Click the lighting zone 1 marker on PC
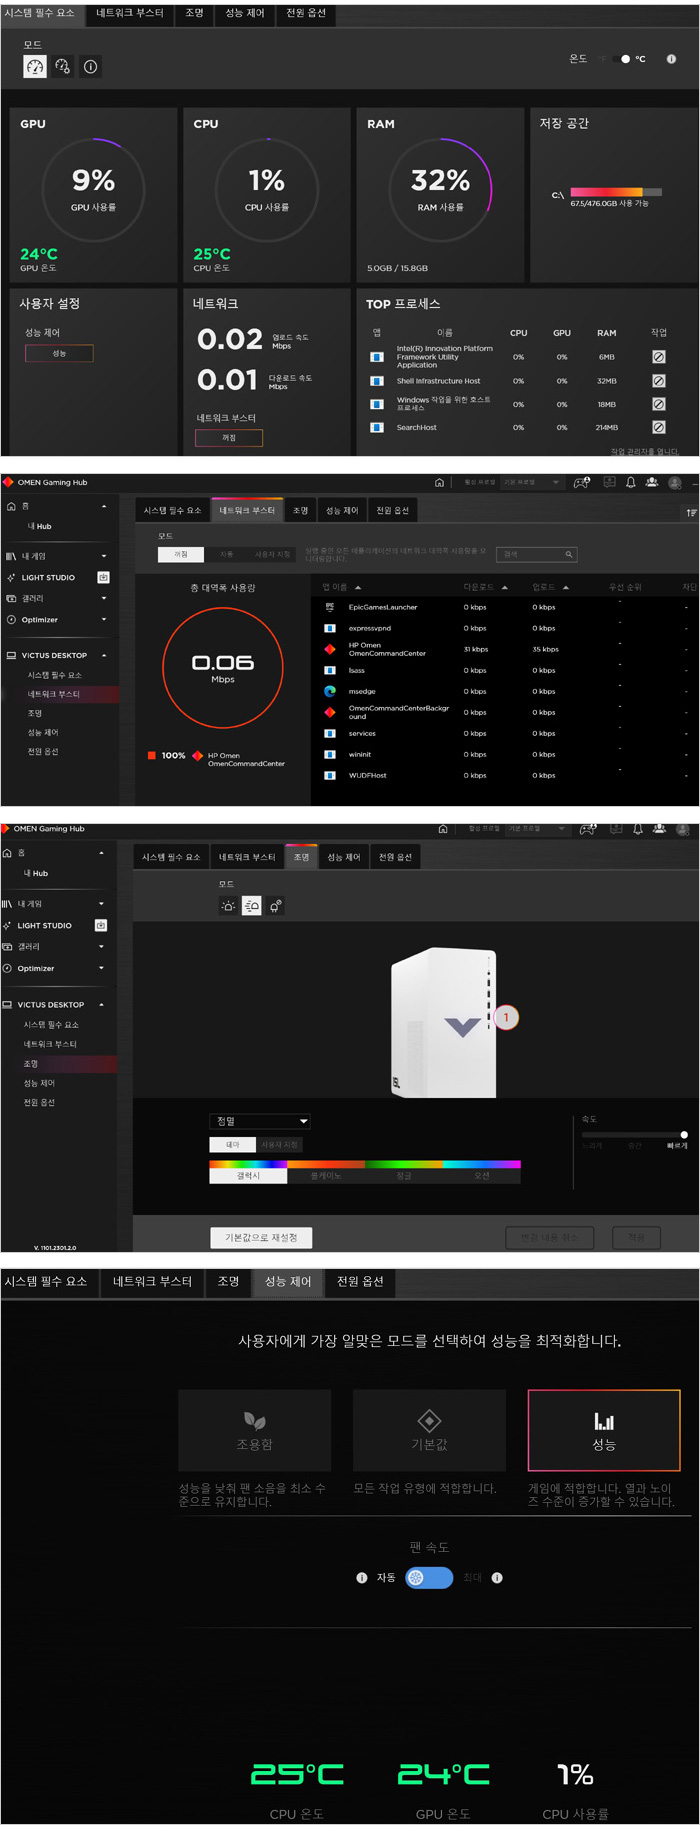The width and height of the screenshot is (700, 1829). click(506, 1018)
